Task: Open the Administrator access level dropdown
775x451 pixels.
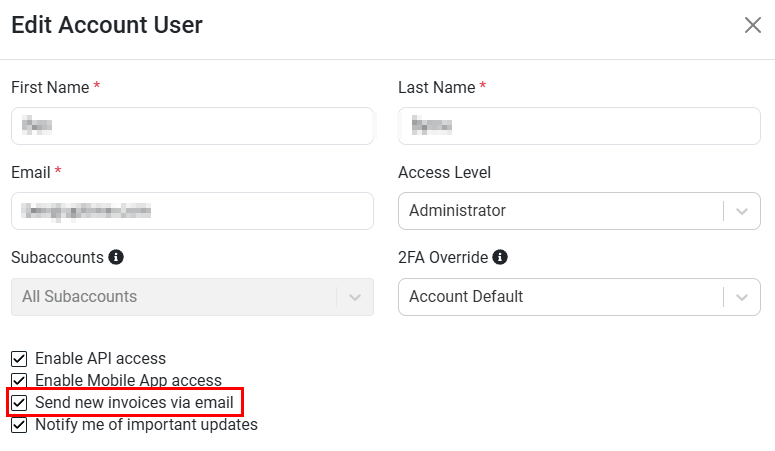Action: [x=579, y=211]
